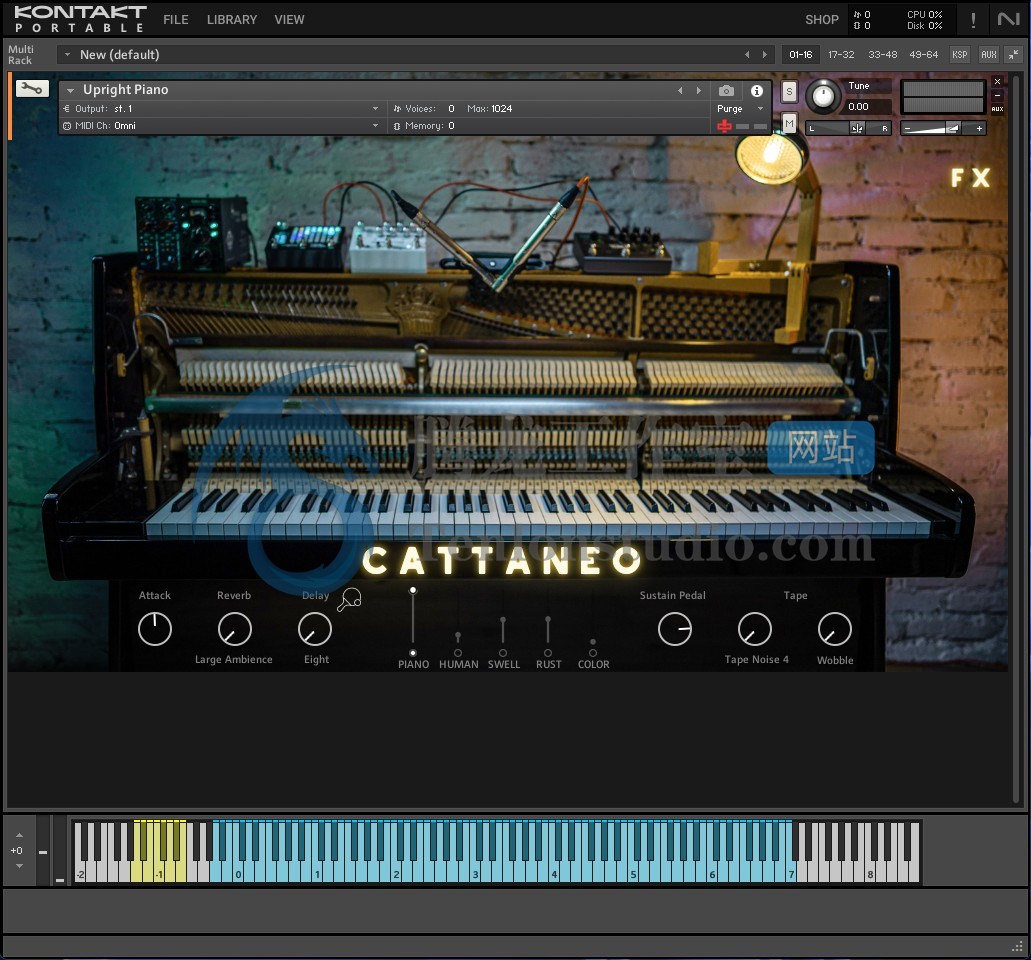Minimize the rack view using the arrows icon
1031x960 pixels.
pyautogui.click(x=1014, y=55)
